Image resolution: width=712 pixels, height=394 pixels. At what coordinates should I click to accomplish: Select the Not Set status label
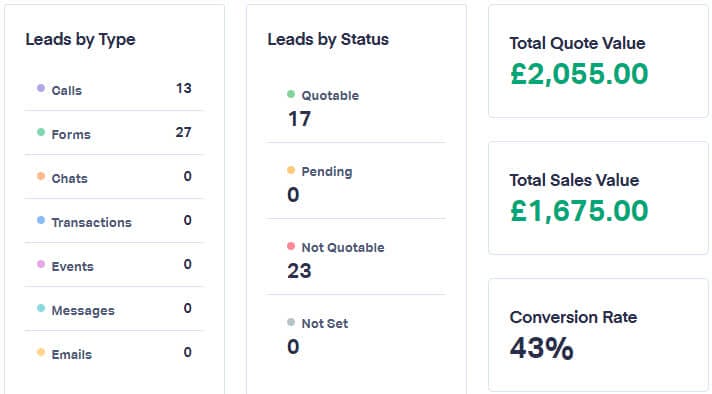[325, 324]
